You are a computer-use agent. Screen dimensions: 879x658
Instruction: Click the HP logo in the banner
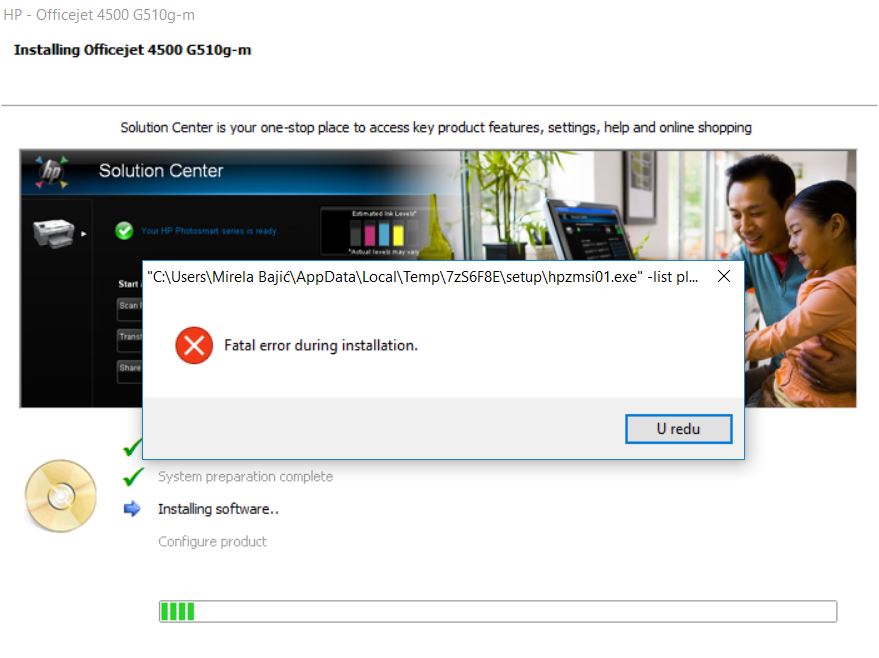click(52, 172)
